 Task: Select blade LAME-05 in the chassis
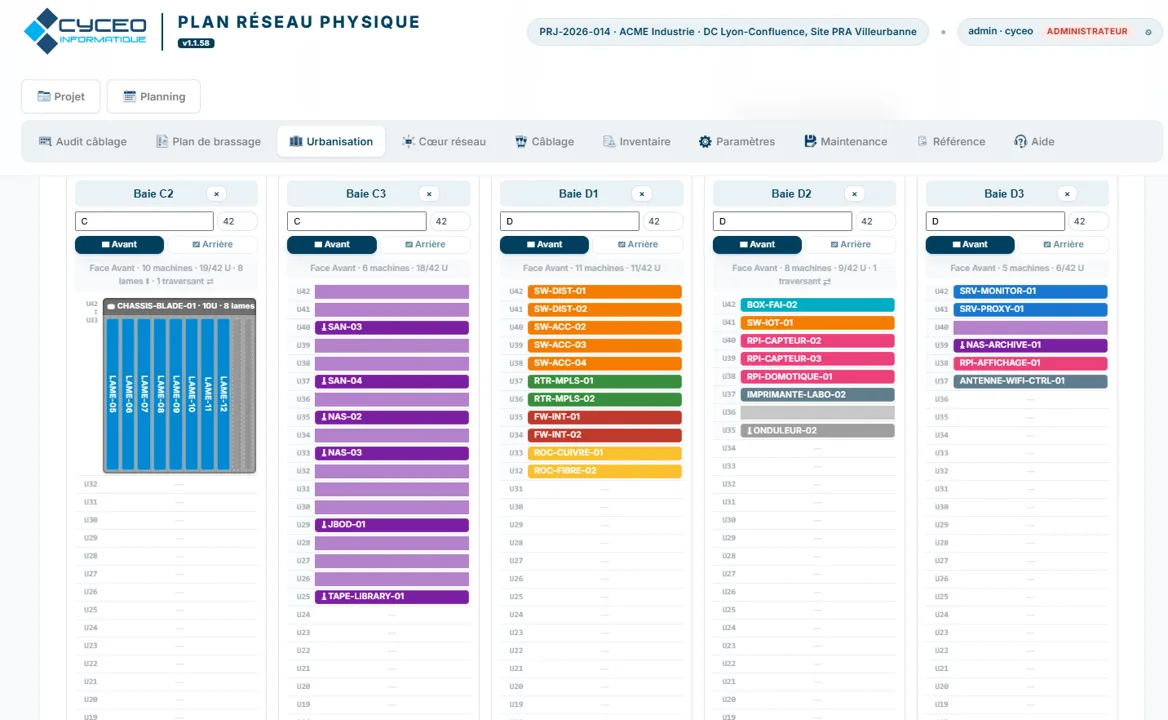112,394
